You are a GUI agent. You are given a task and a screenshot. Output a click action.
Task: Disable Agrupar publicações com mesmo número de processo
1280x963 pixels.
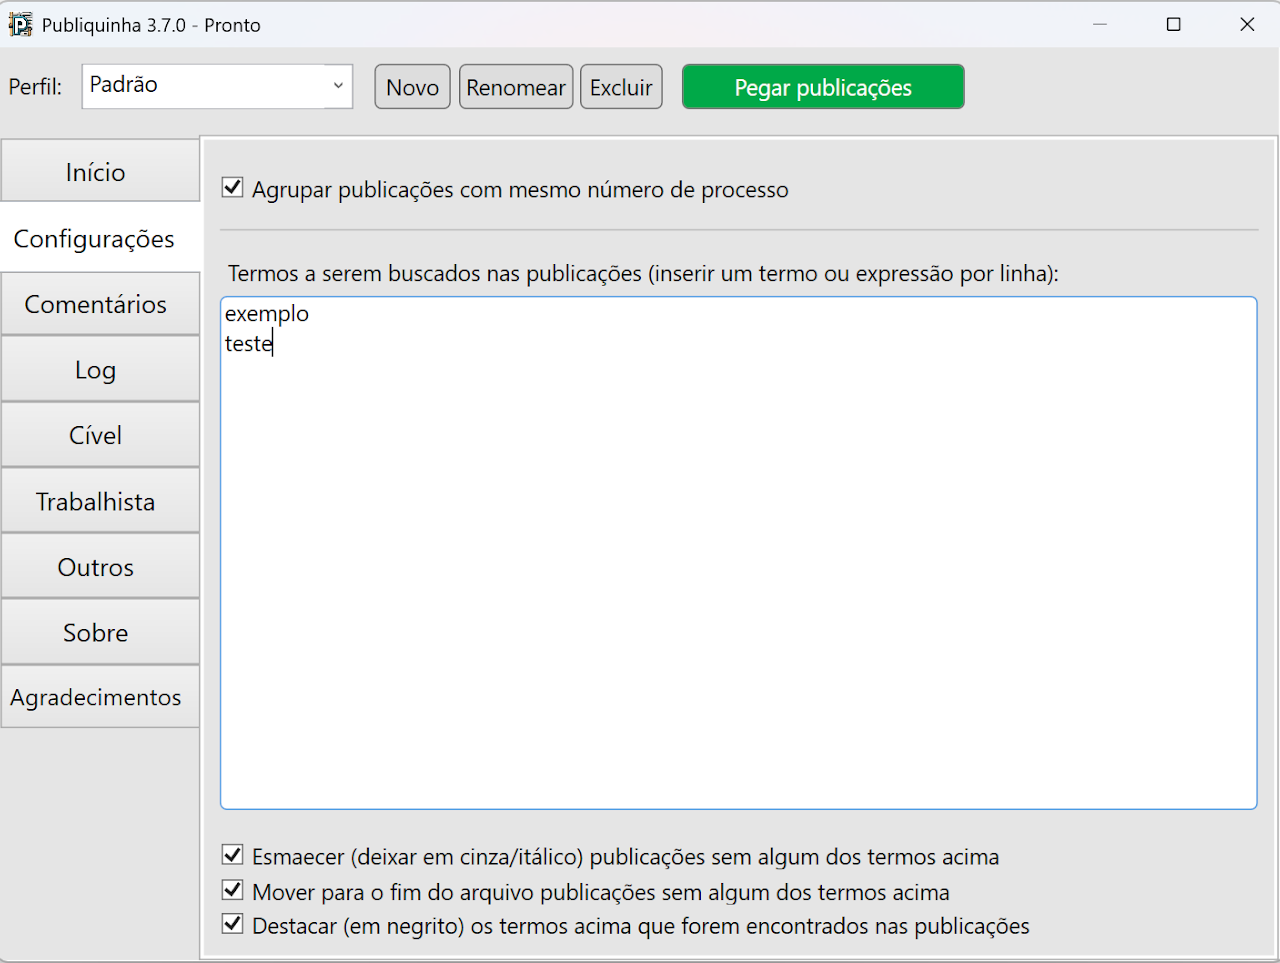pos(232,186)
